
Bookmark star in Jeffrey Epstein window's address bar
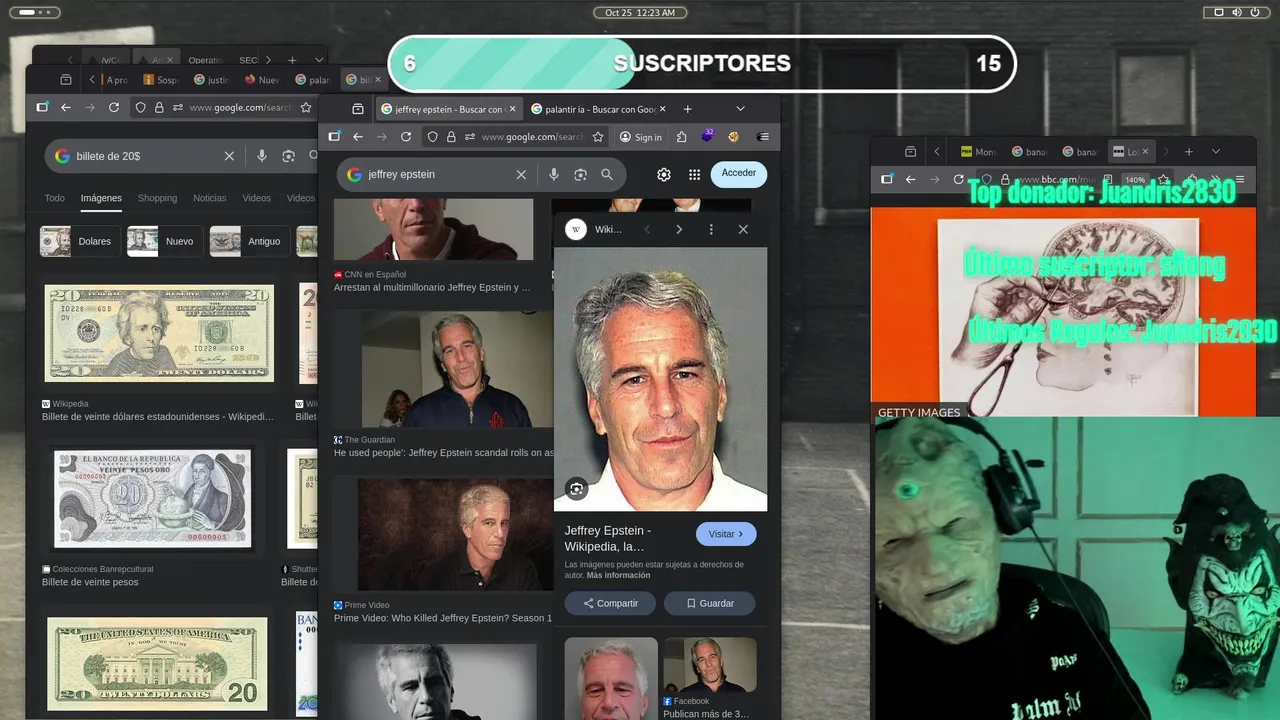598,137
